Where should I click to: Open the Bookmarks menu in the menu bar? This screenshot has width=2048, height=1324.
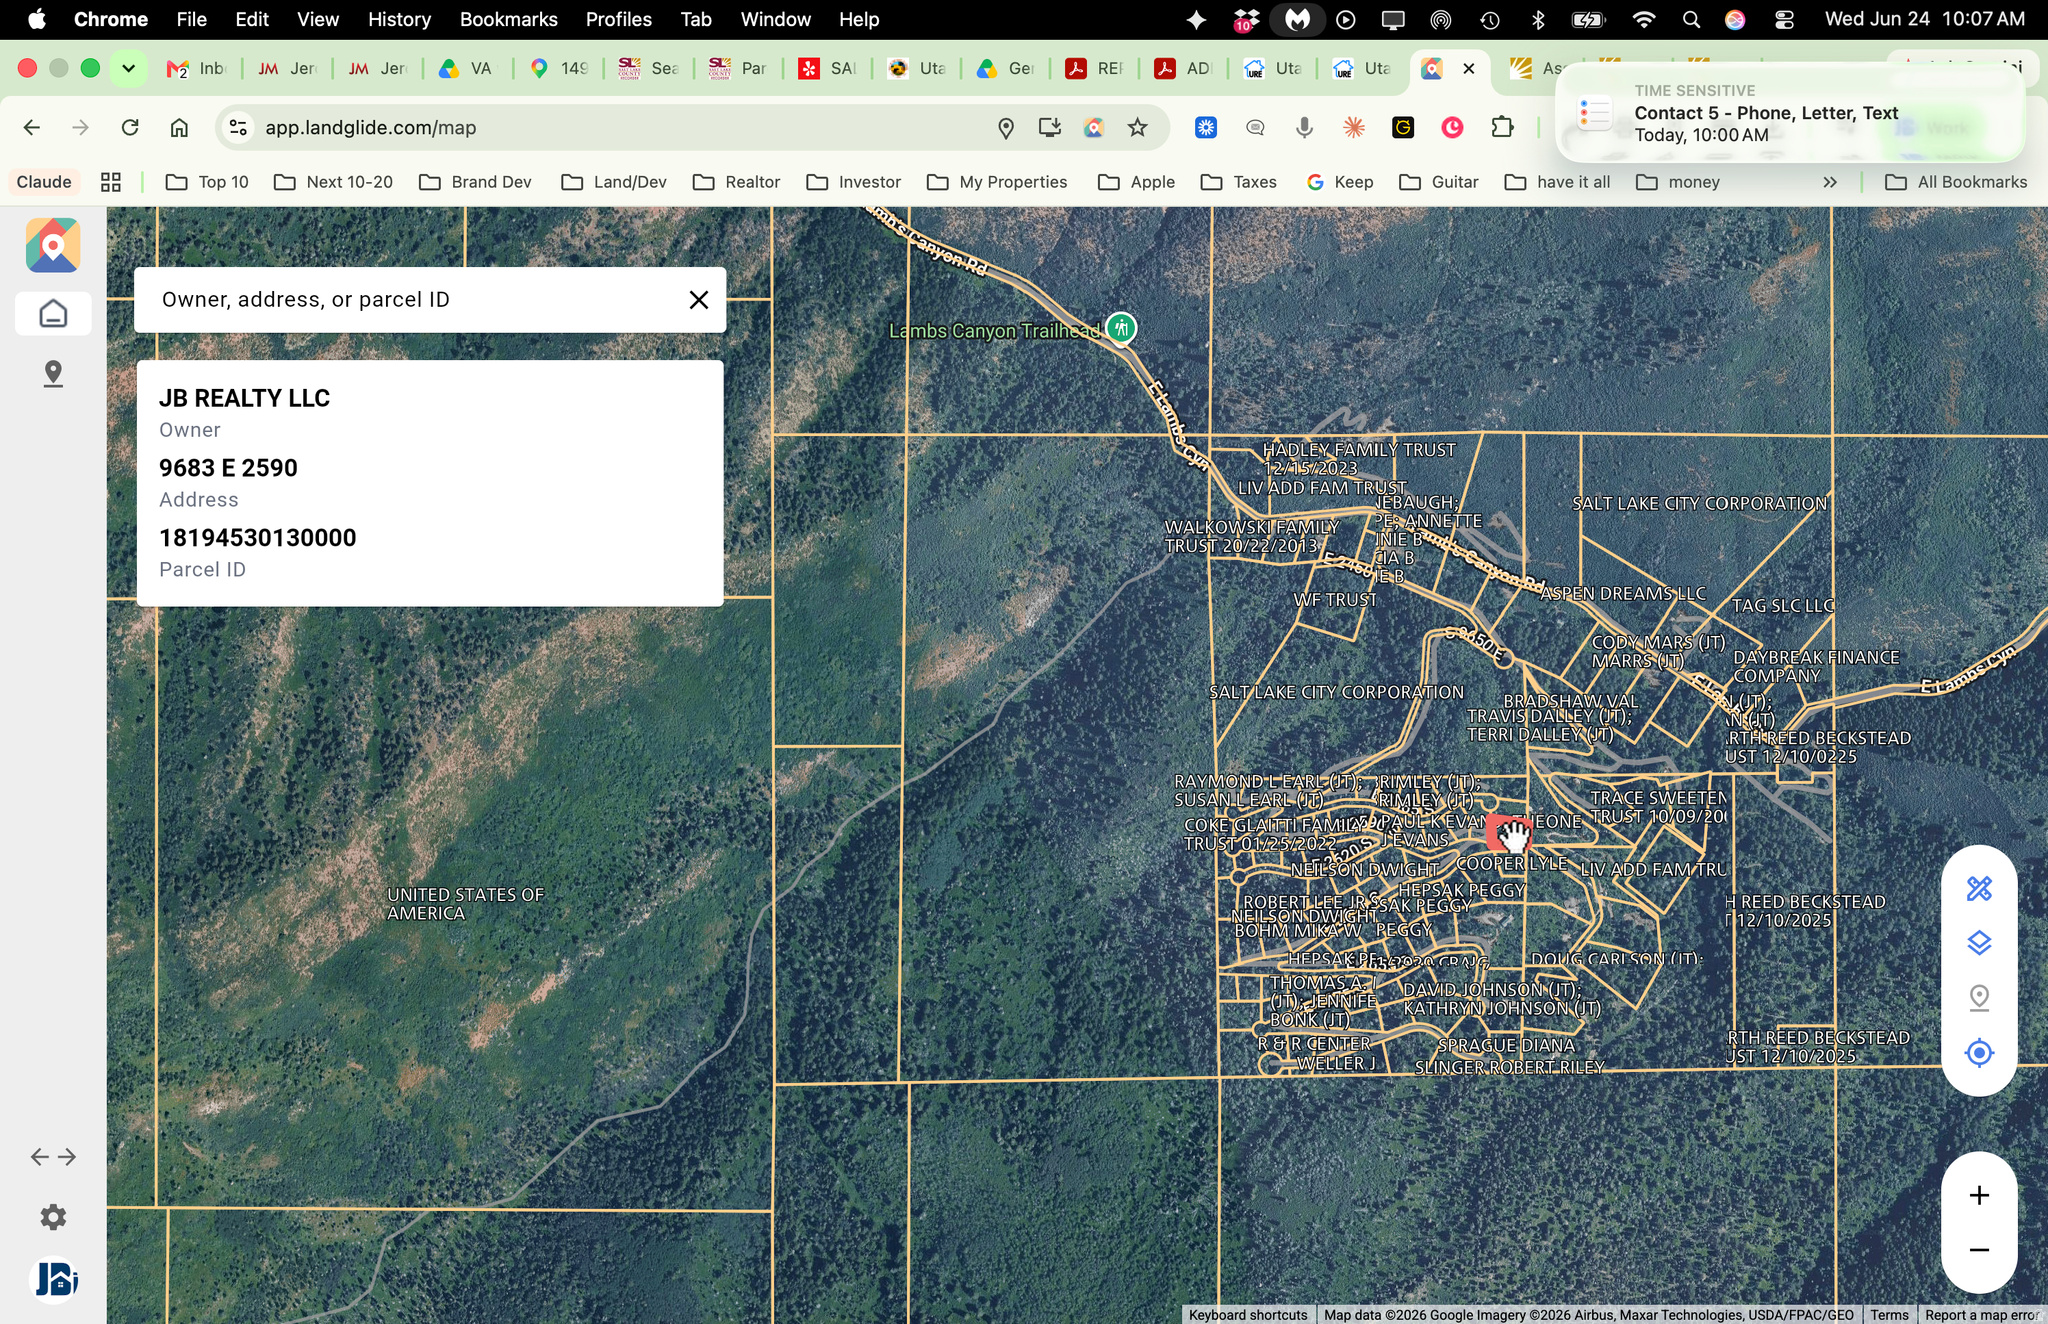(x=508, y=19)
